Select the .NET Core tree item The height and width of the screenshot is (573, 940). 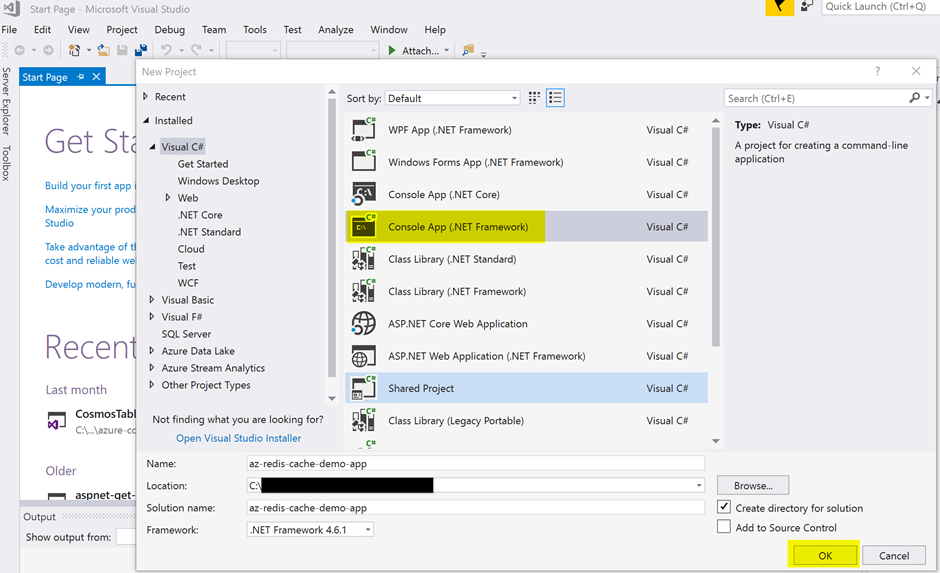[200, 215]
